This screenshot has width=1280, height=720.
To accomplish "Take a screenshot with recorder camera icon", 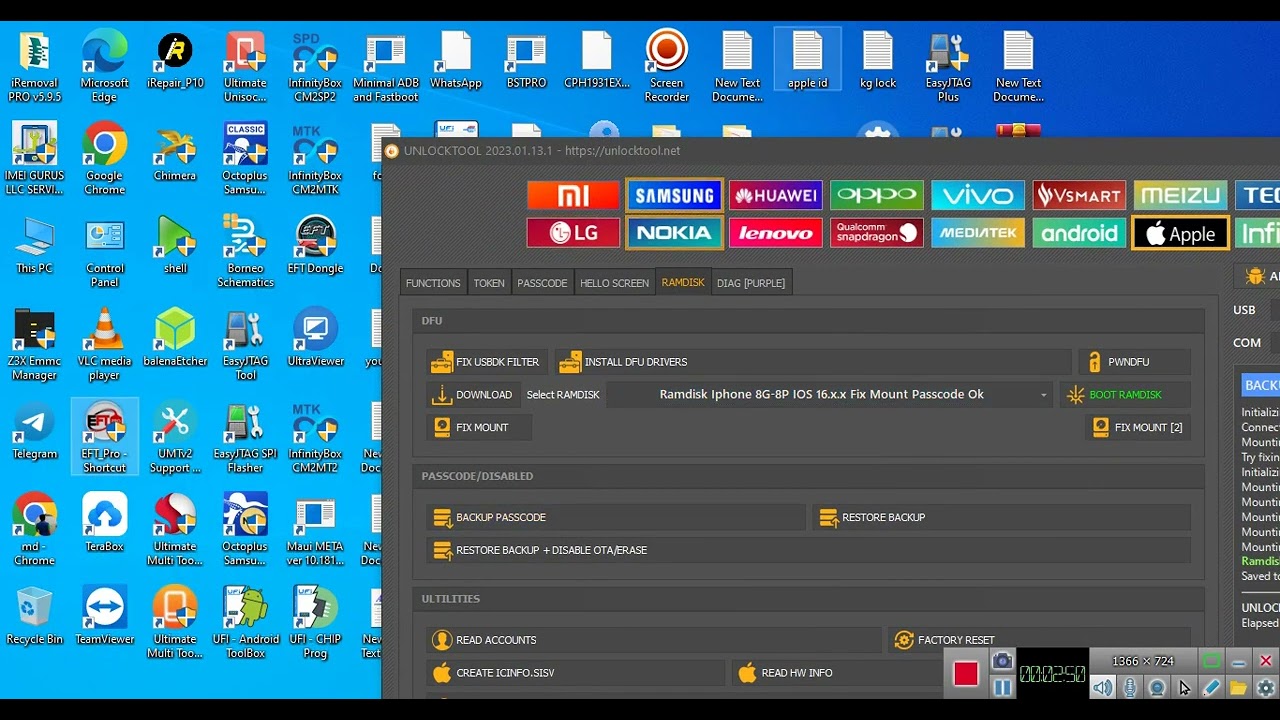I will click(x=1002, y=661).
